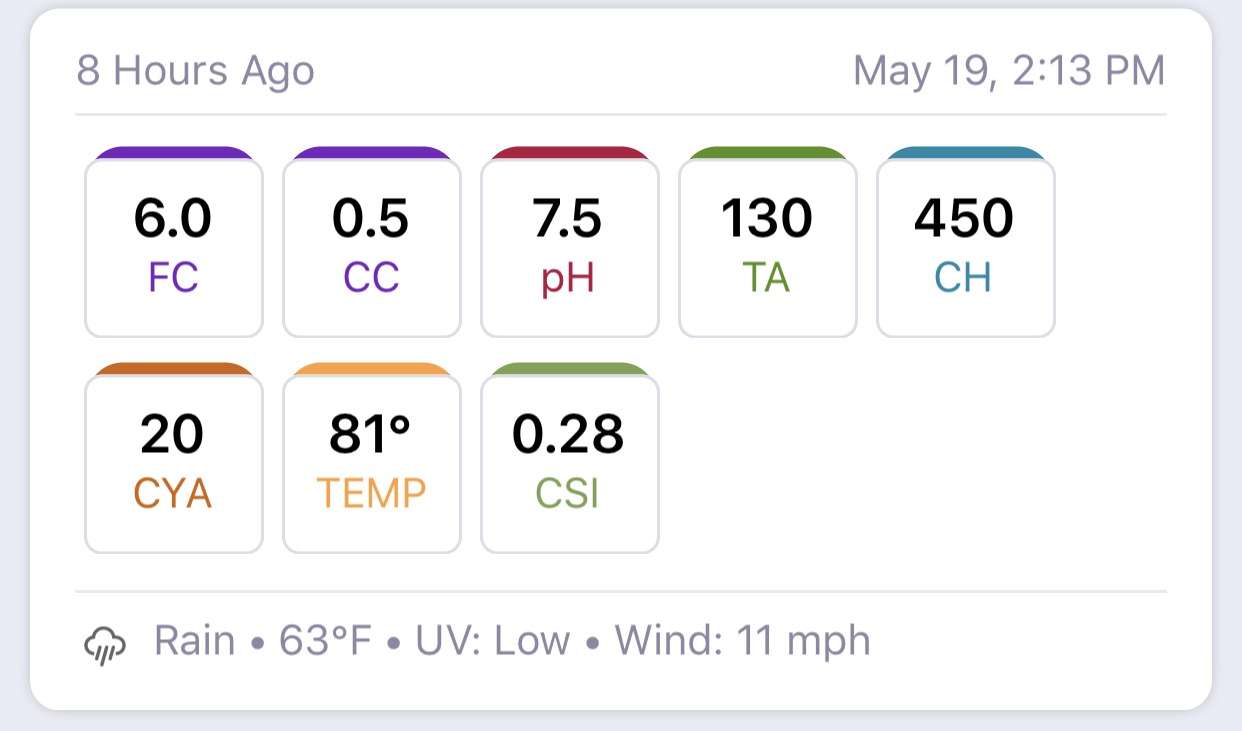The image size is (1242, 731).
Task: Tap the rain cloud weather icon
Action: coord(104,645)
